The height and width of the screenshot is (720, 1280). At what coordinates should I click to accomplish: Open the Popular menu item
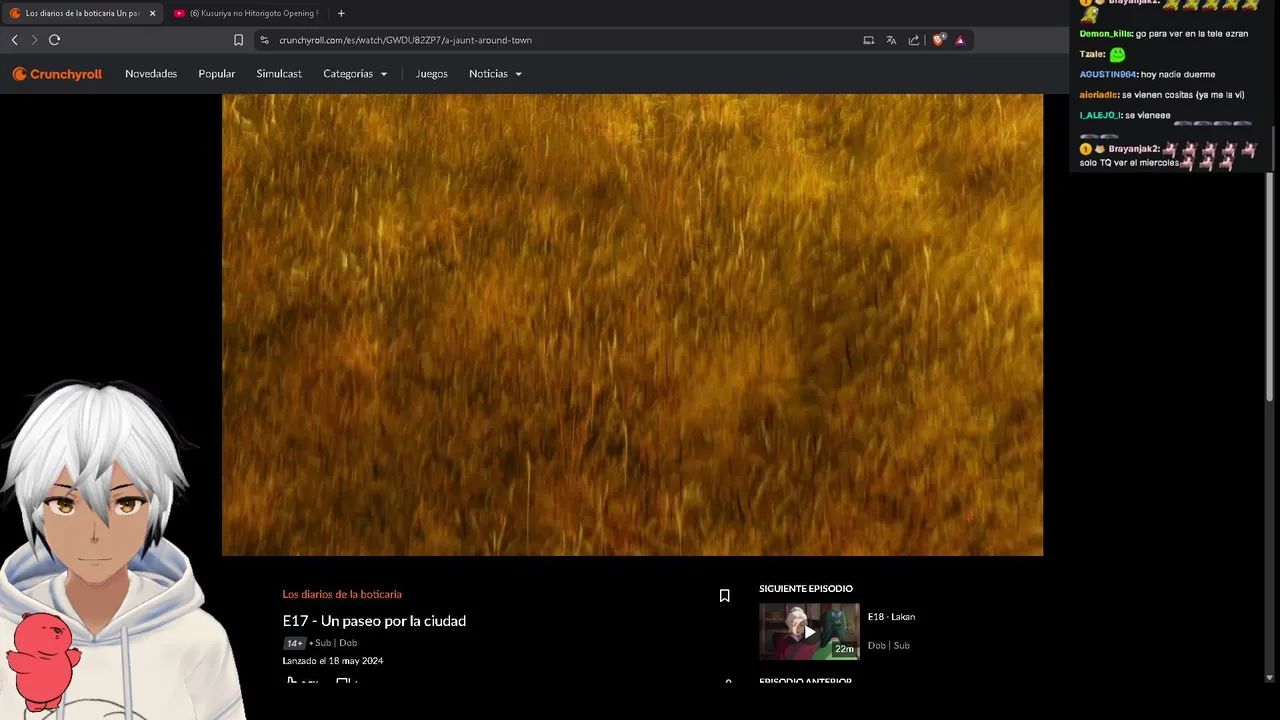(x=217, y=74)
